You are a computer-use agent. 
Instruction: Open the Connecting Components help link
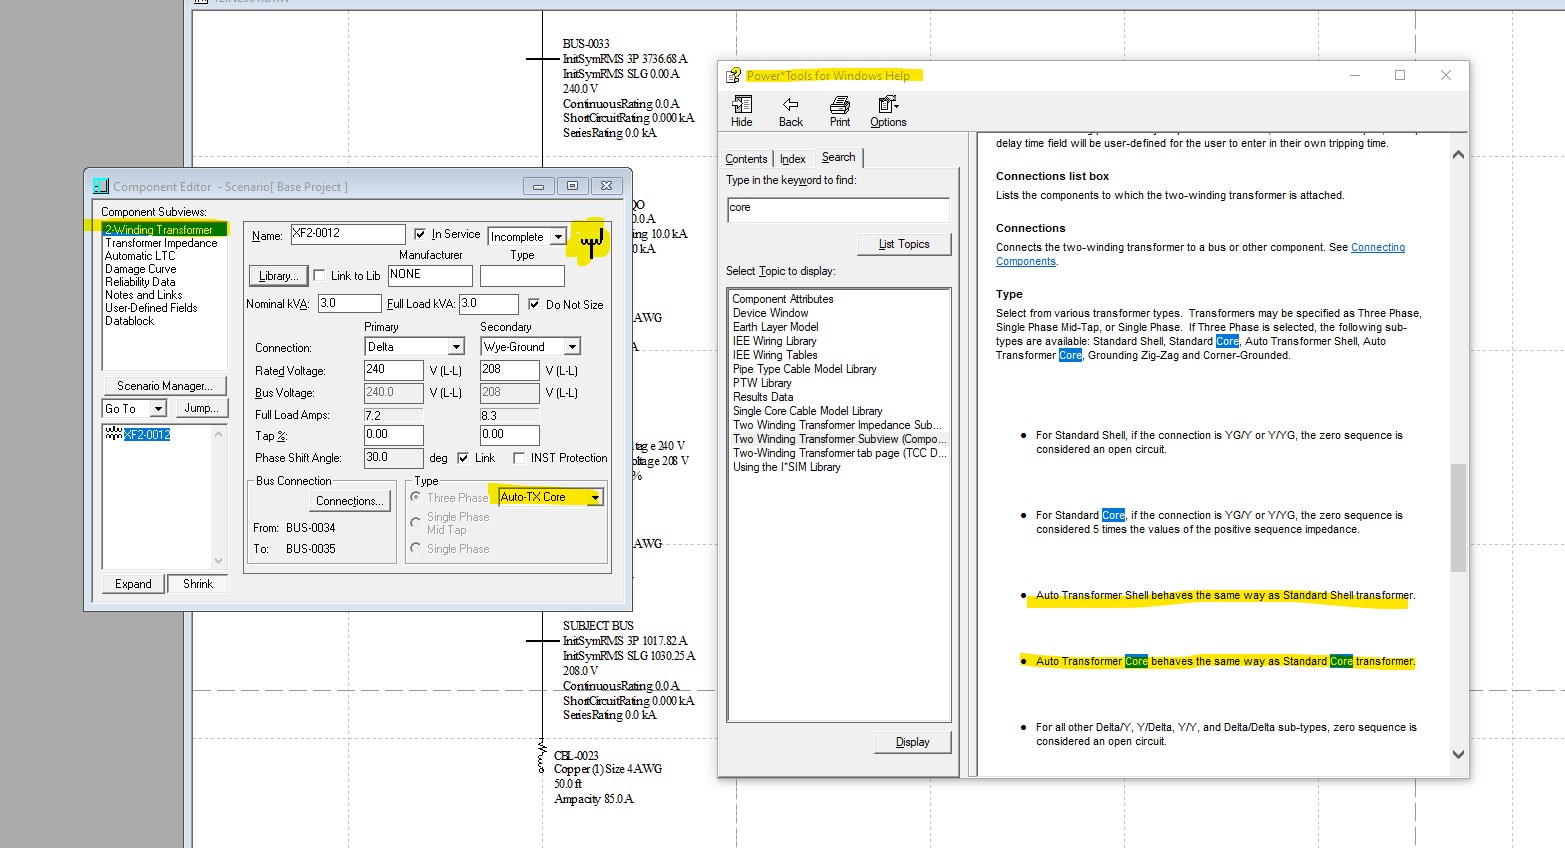[x=1377, y=248]
